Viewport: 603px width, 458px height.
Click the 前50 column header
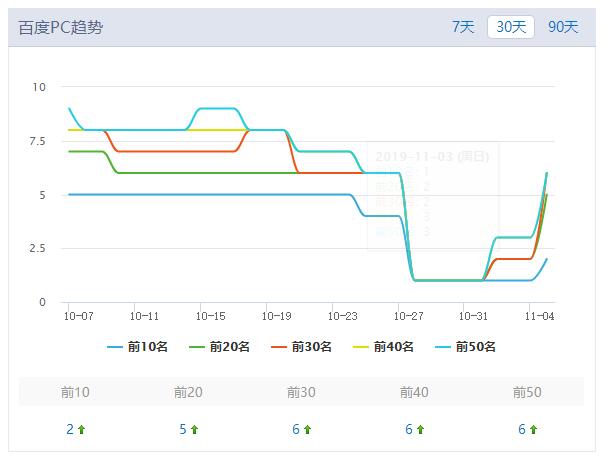coord(527,392)
